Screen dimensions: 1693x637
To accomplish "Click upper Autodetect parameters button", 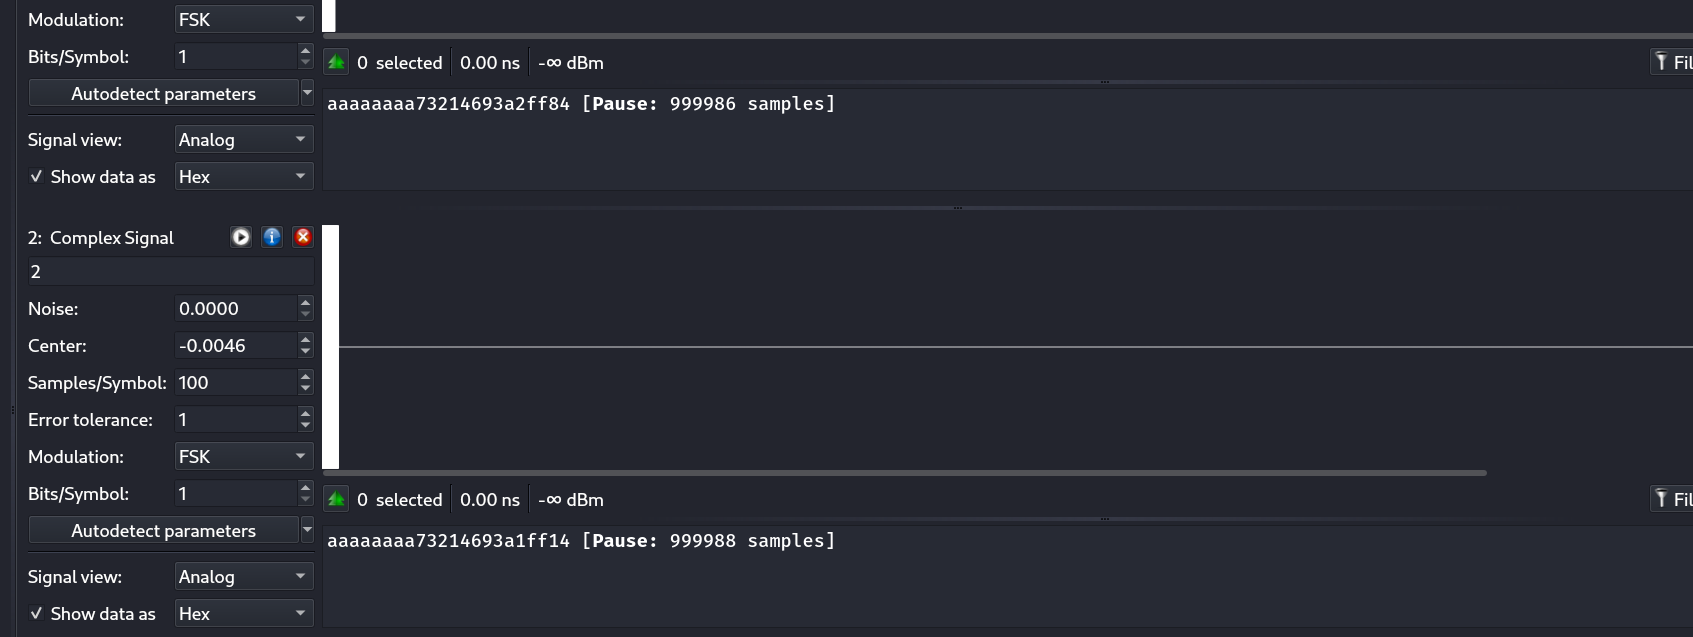I will pos(164,93).
